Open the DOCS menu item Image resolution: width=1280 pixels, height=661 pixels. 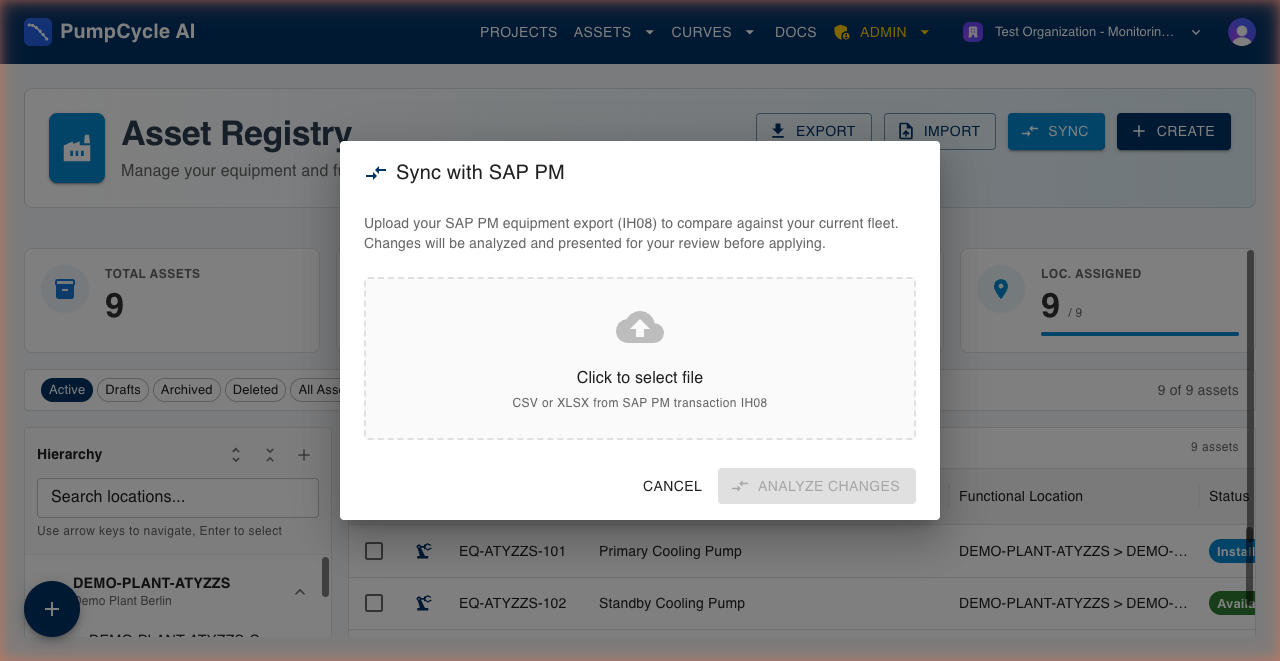795,31
